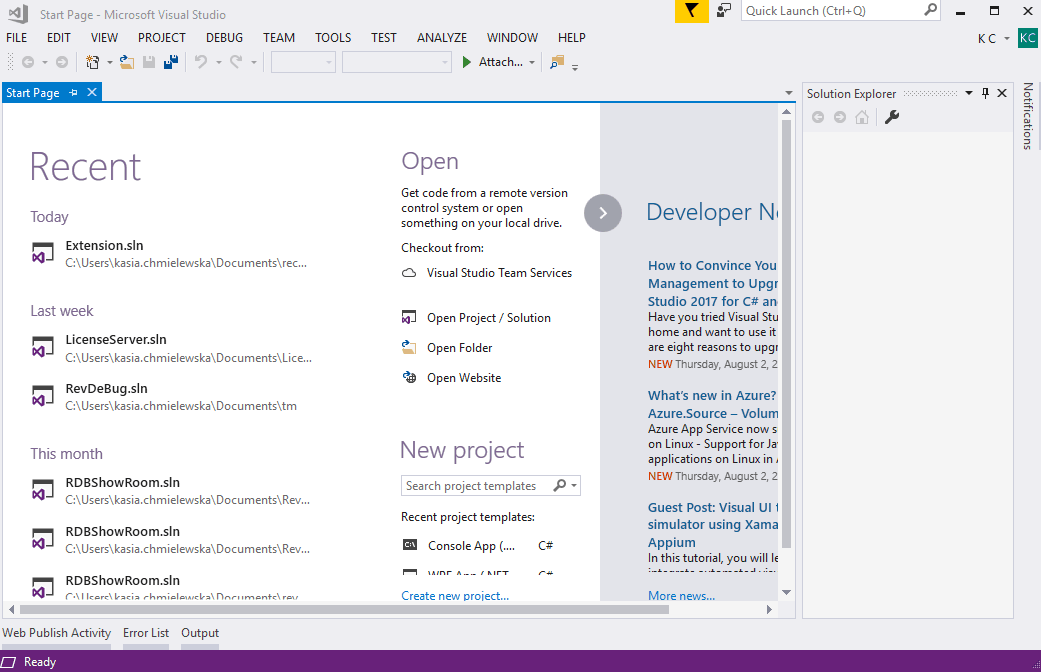Click the Quick Launch search magnifier
The image size is (1041, 672).
coord(931,10)
